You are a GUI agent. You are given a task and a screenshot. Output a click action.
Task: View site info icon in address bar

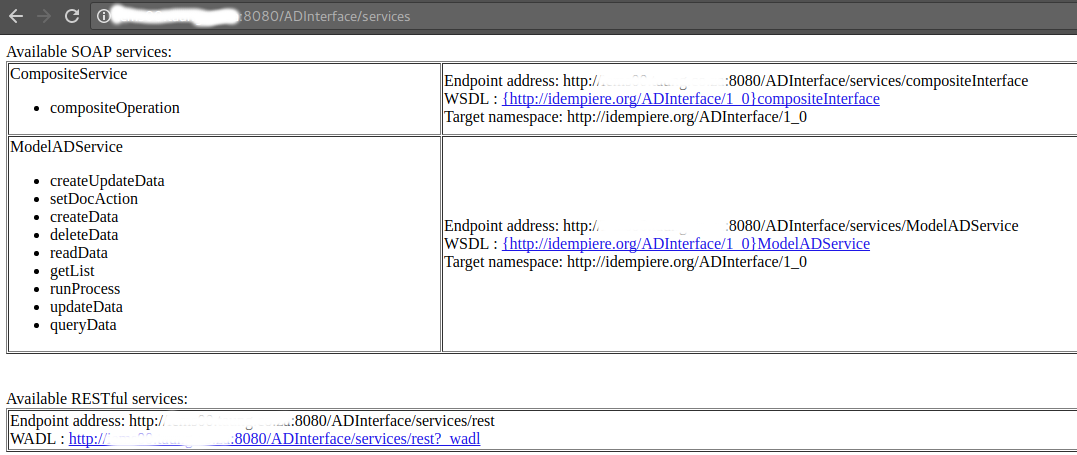point(103,16)
